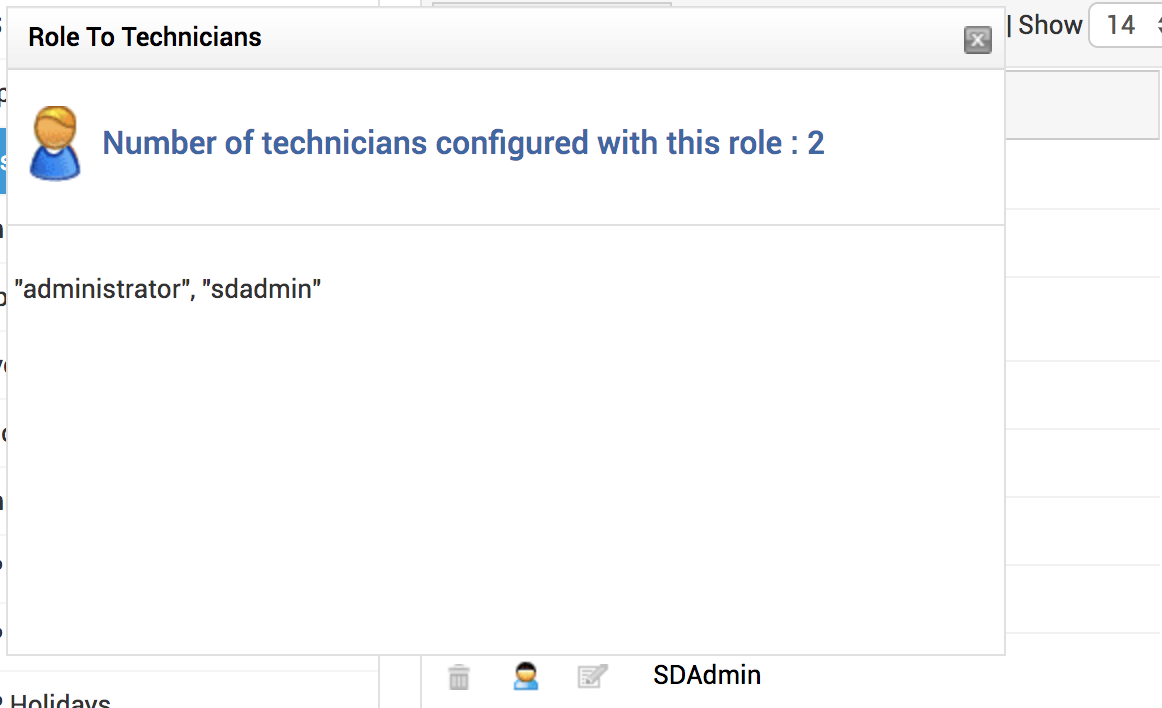This screenshot has height=708, width=1162.
Task: Click the edit pencil icon for SDAdmin
Action: click(x=592, y=677)
